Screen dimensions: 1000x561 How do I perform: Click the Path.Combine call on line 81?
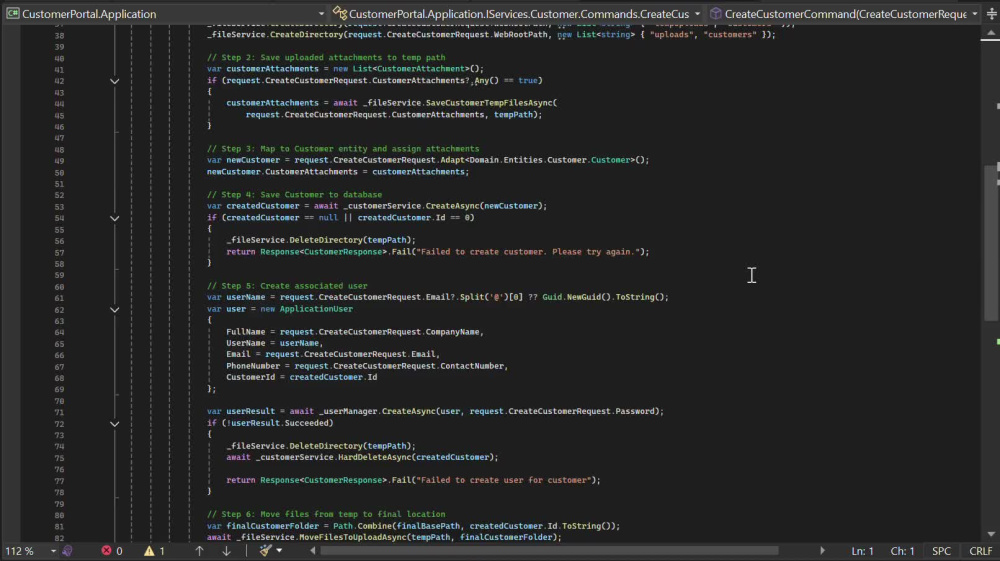tap(362, 526)
